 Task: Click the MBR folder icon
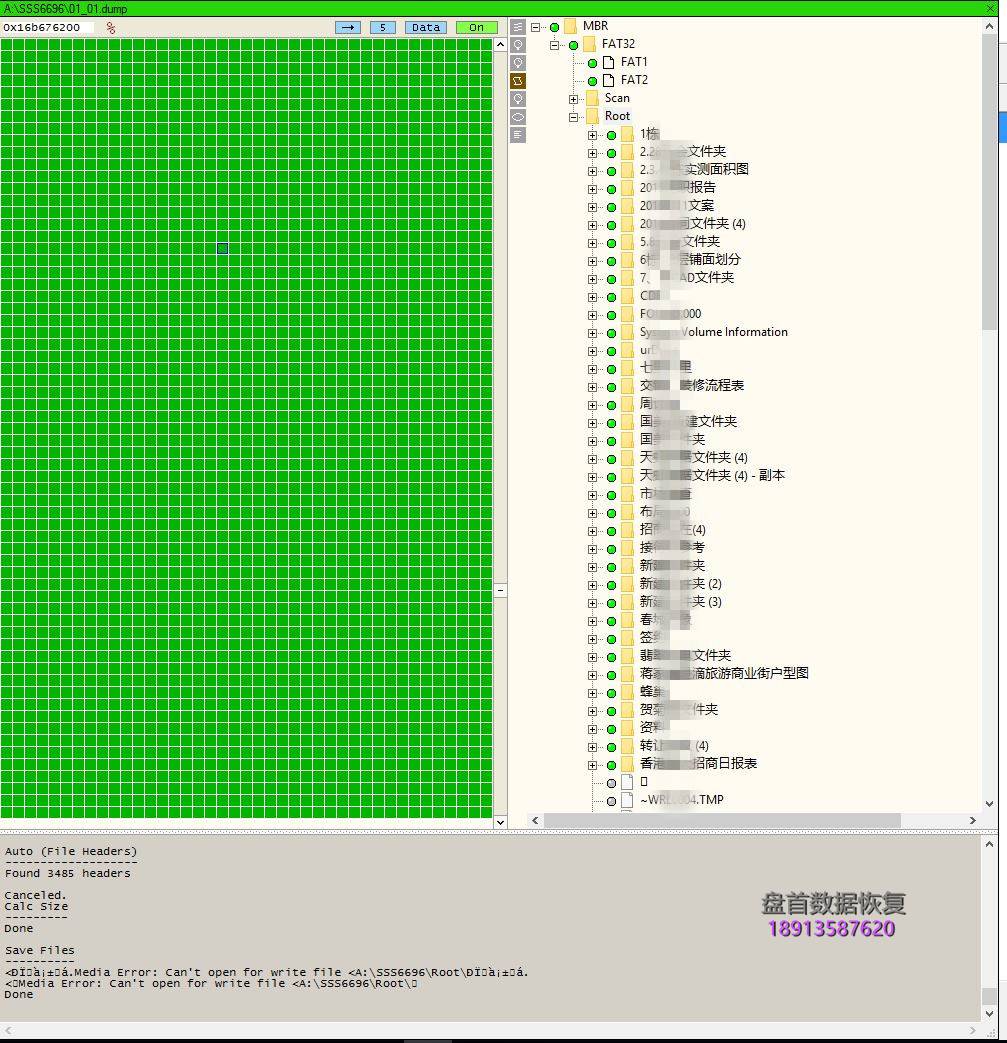coord(570,26)
